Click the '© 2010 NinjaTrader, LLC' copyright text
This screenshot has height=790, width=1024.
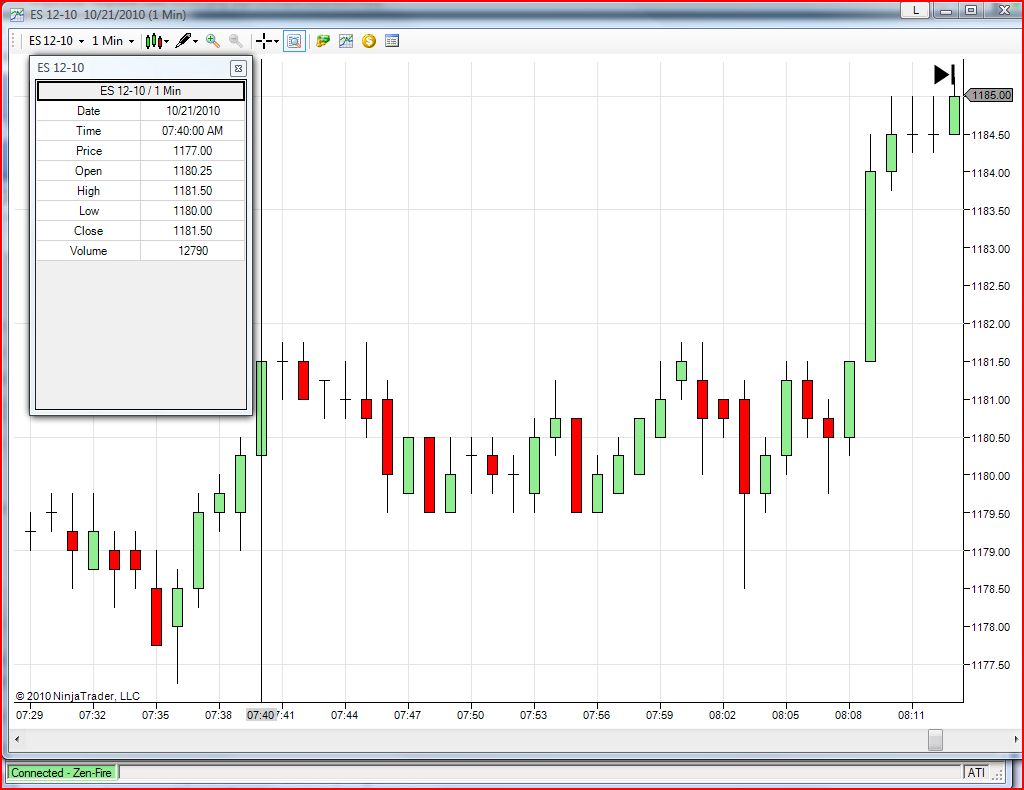[x=78, y=696]
